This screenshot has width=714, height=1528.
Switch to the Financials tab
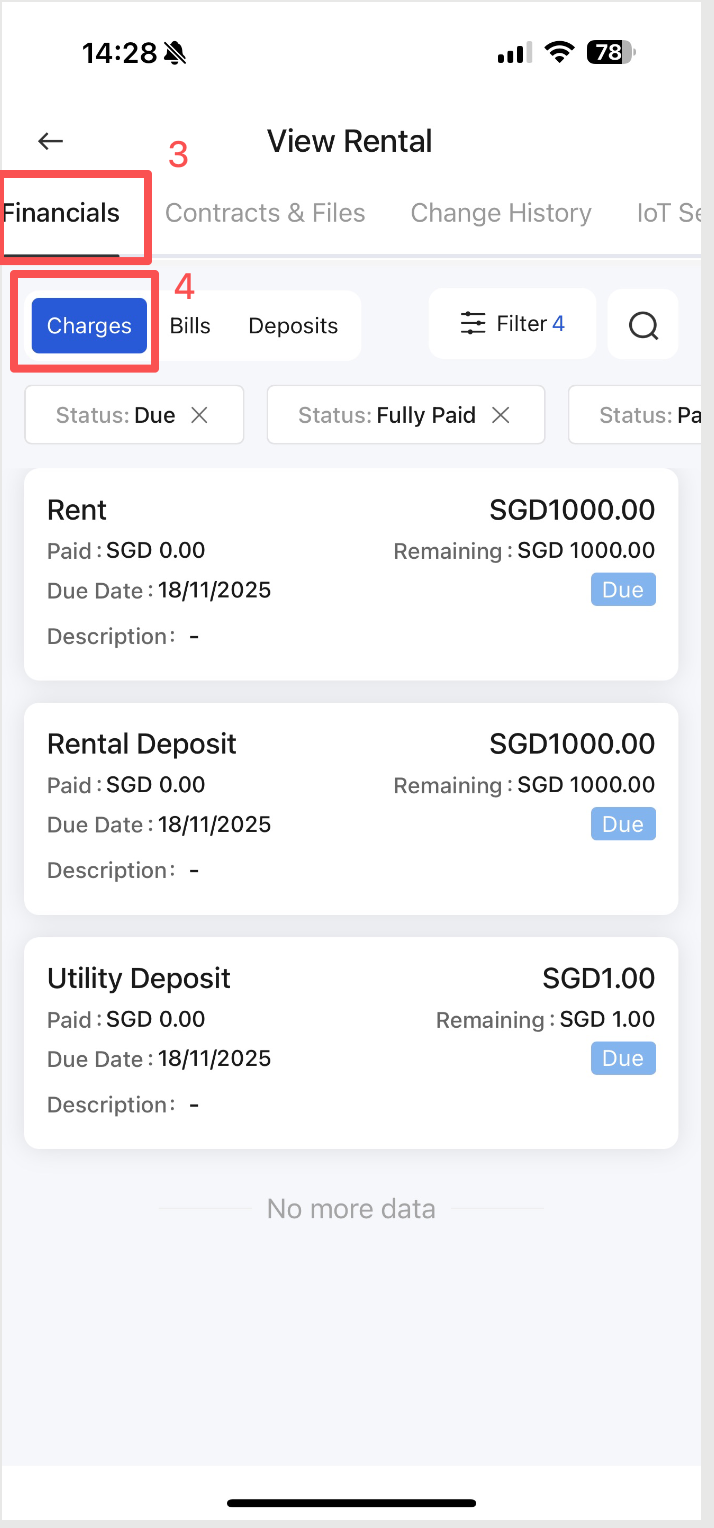62,213
